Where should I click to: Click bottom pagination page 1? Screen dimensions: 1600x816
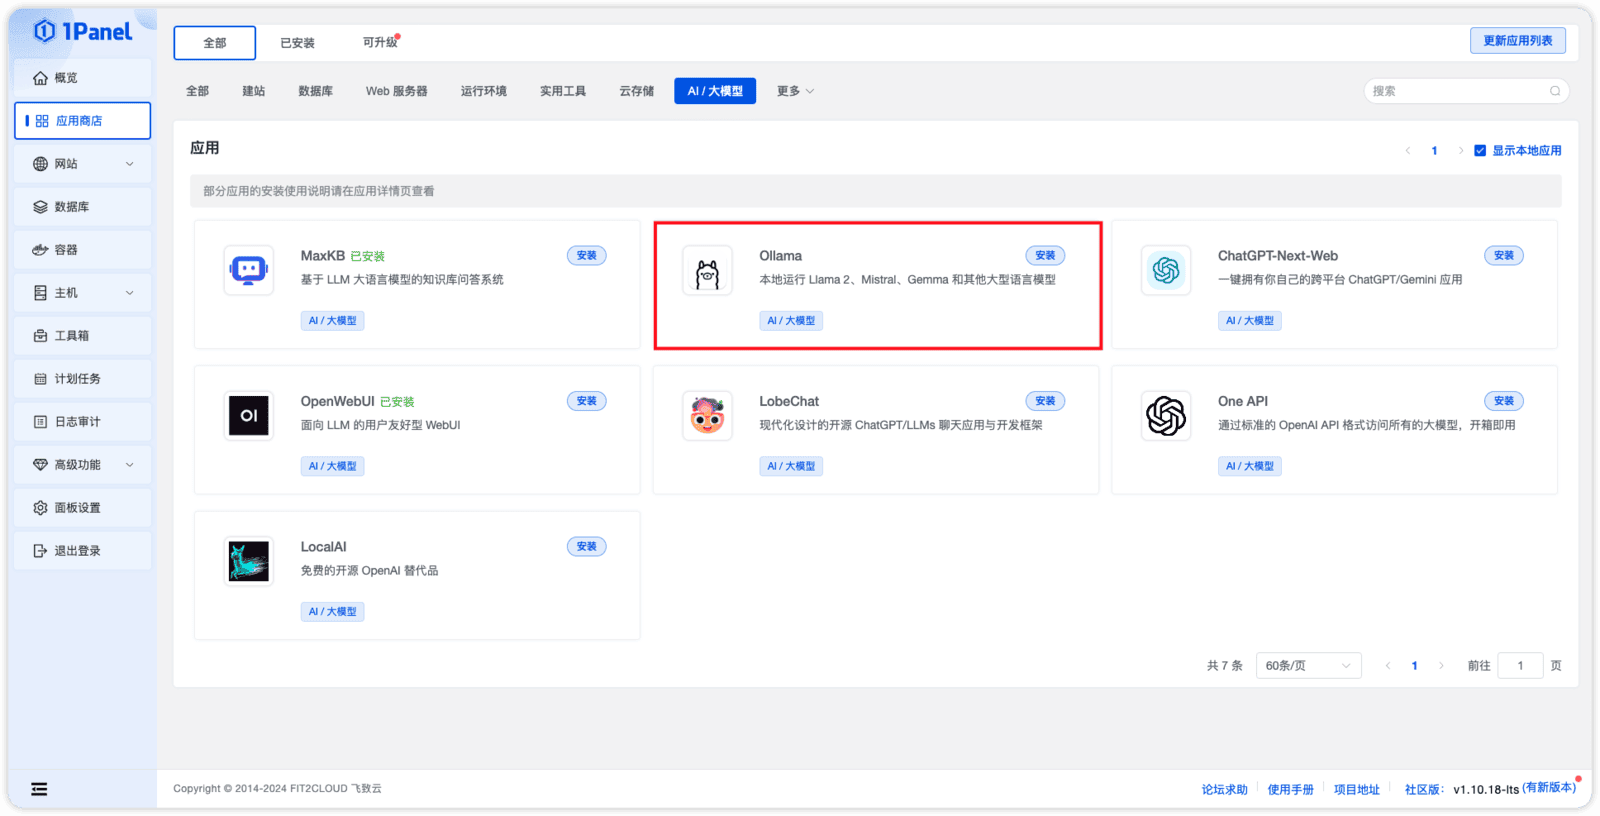click(x=1415, y=666)
